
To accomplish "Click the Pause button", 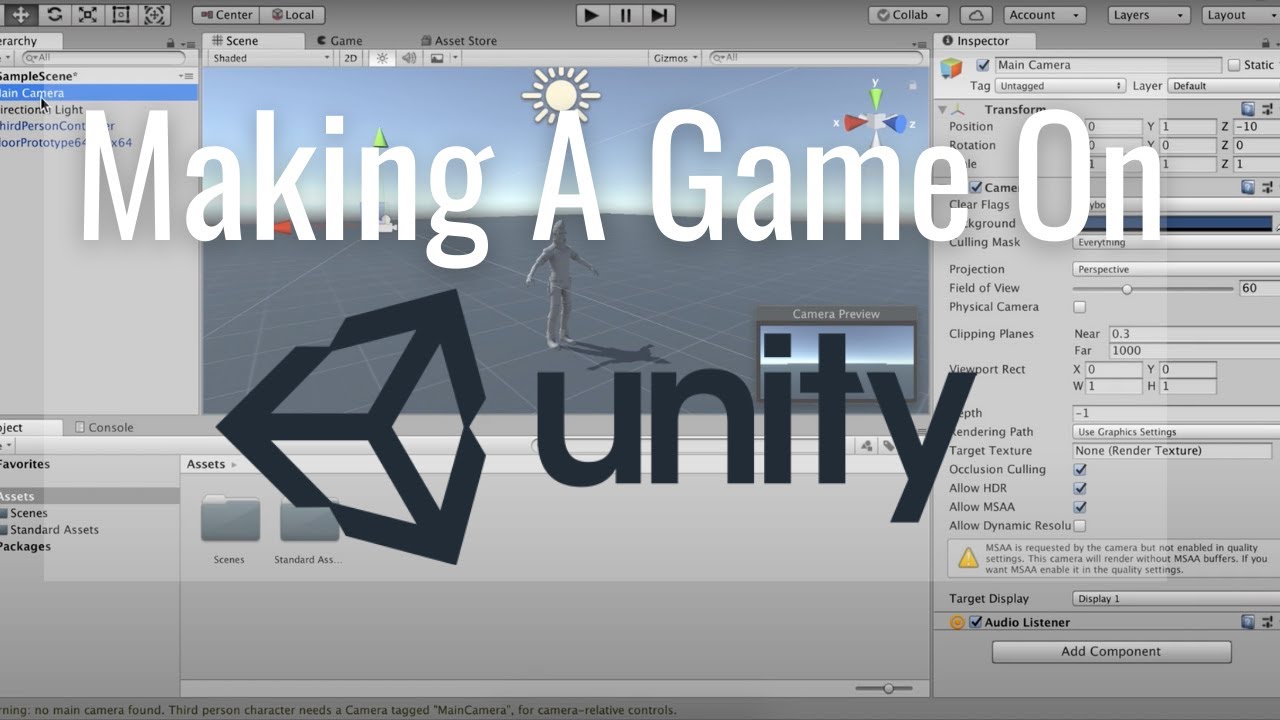I will click(625, 15).
